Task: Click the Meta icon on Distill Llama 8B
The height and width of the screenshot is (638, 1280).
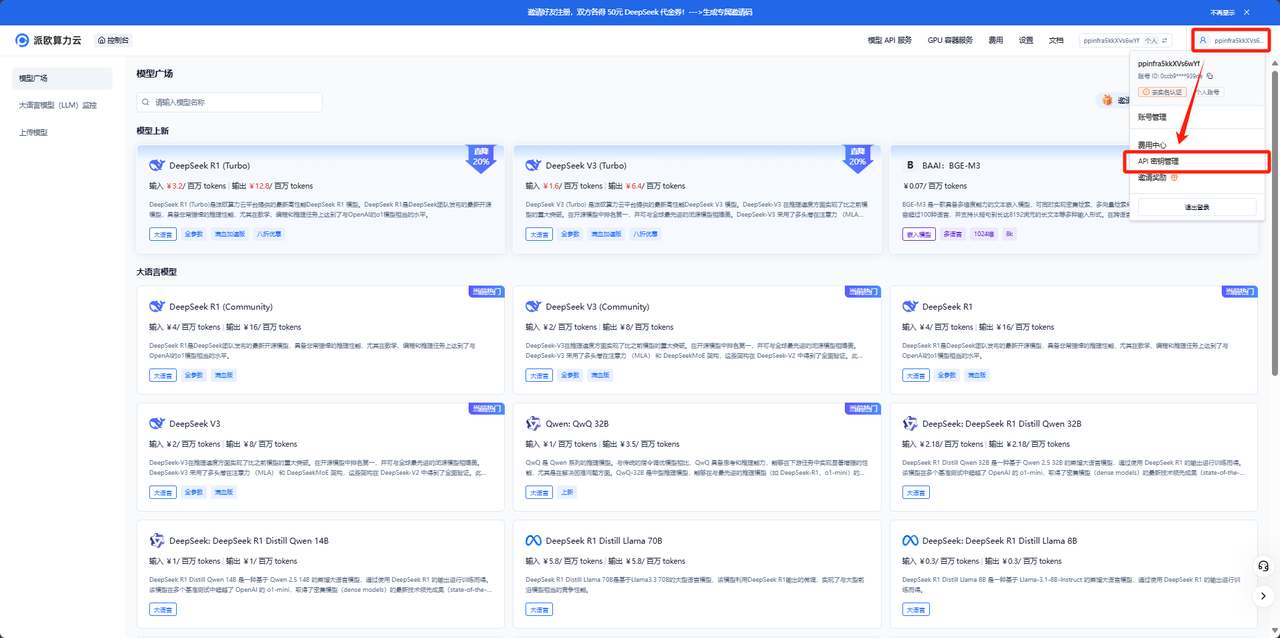Action: (x=910, y=541)
